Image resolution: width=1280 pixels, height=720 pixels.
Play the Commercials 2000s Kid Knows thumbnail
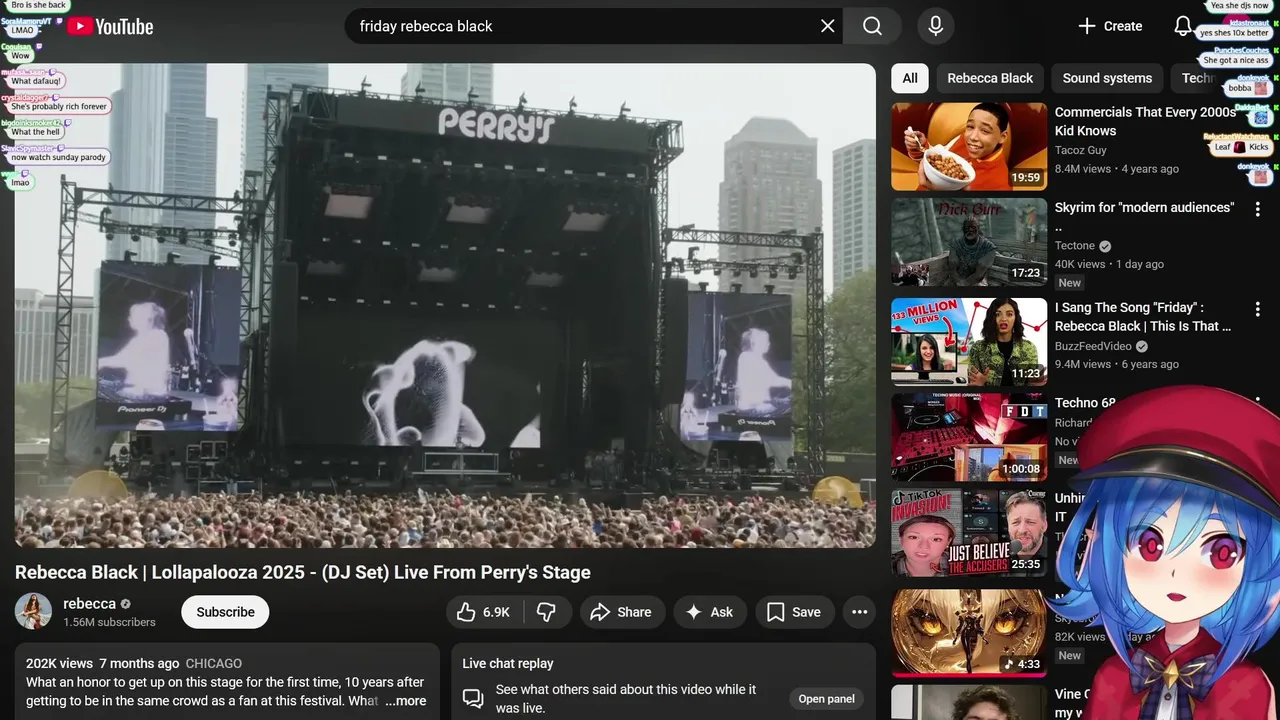click(969, 147)
